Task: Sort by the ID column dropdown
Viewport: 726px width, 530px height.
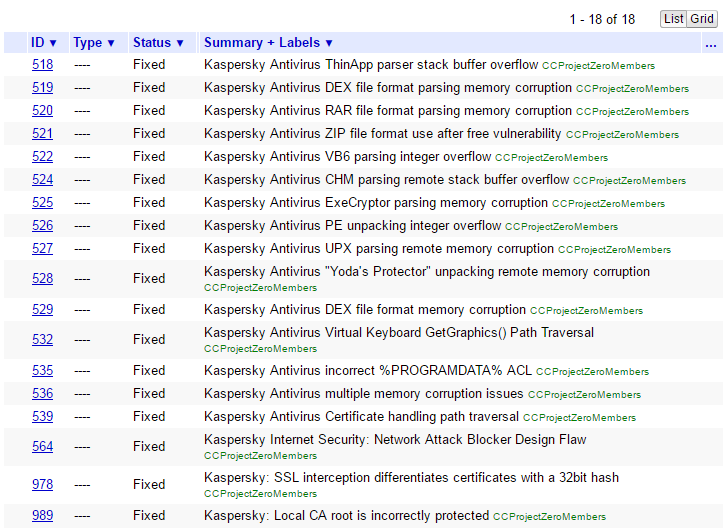Action: click(x=44, y=43)
